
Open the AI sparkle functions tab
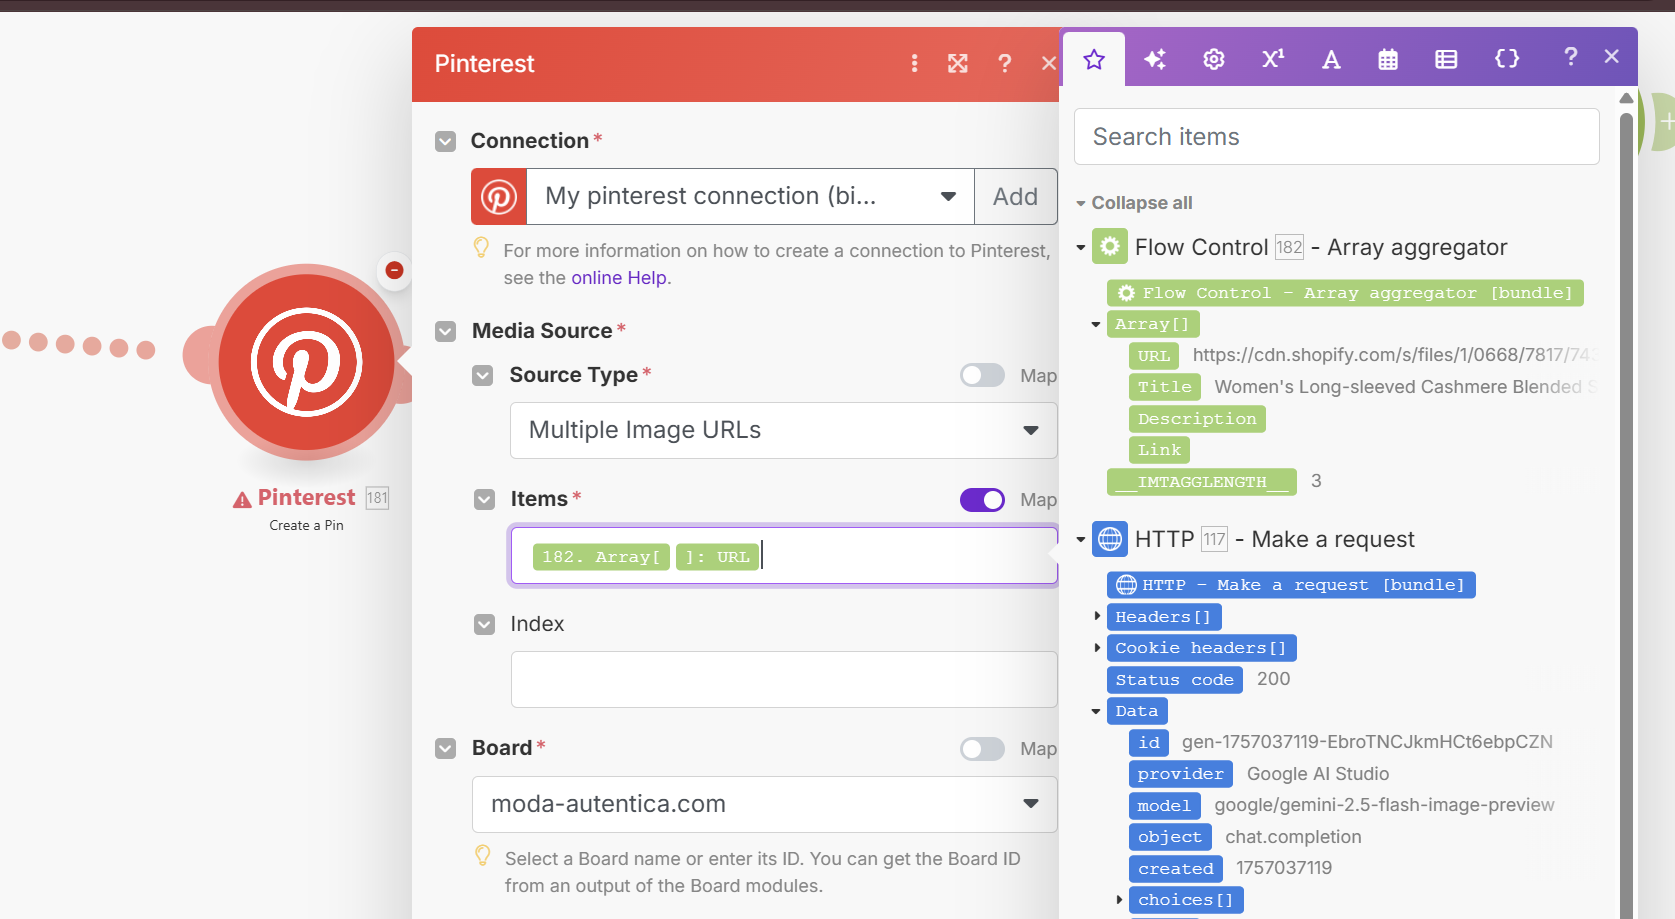[x=1155, y=59]
